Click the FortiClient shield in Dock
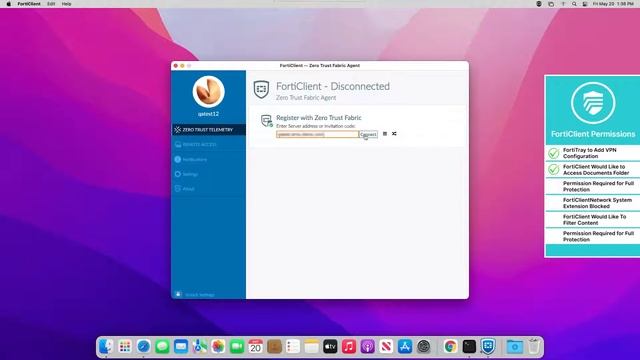This screenshot has height=360, width=640. 488,347
